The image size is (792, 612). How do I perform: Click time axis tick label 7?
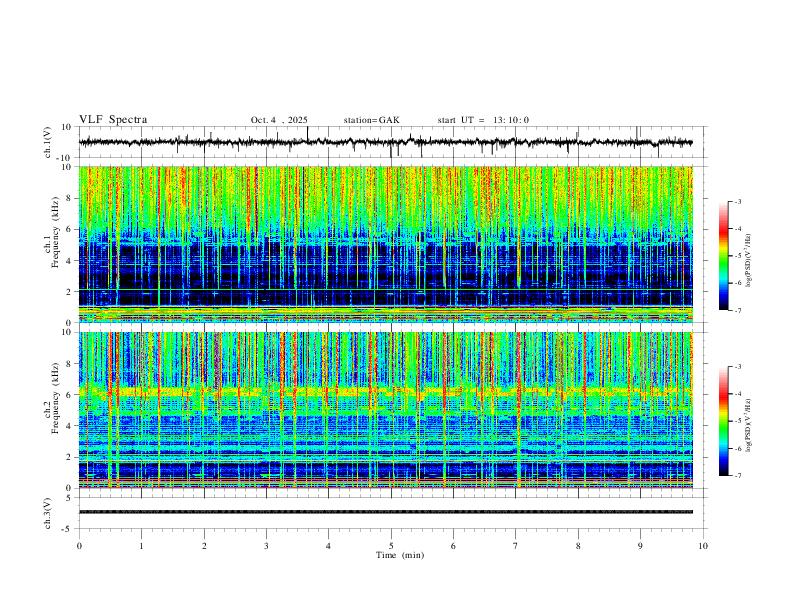[516, 546]
